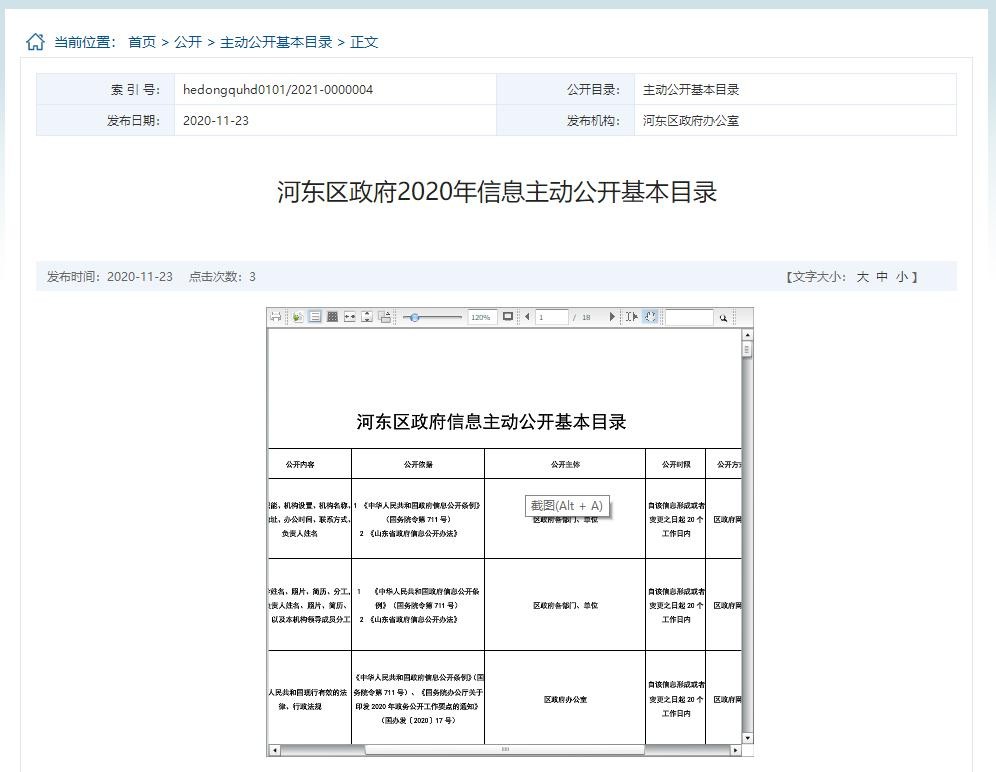
Task: Click the green save-copy toolbar icon
Action: tap(298, 316)
